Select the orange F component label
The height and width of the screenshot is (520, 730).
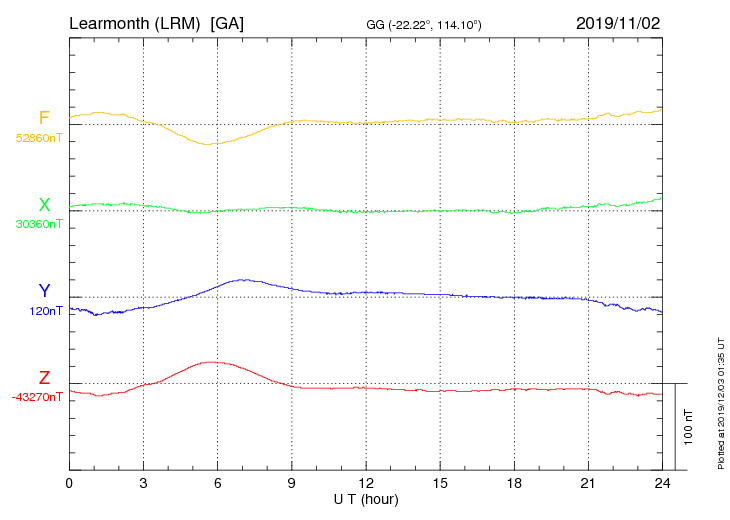coord(44,119)
